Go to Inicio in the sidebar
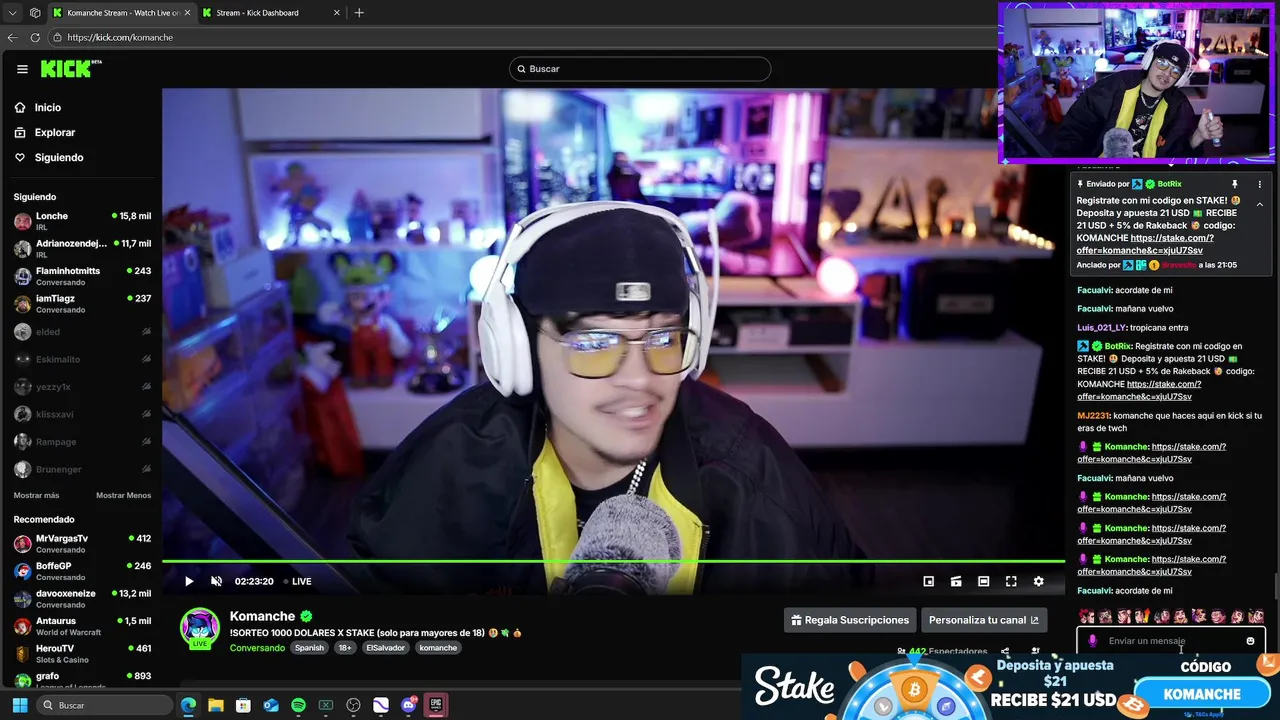The image size is (1280, 720). pyautogui.click(x=38, y=107)
